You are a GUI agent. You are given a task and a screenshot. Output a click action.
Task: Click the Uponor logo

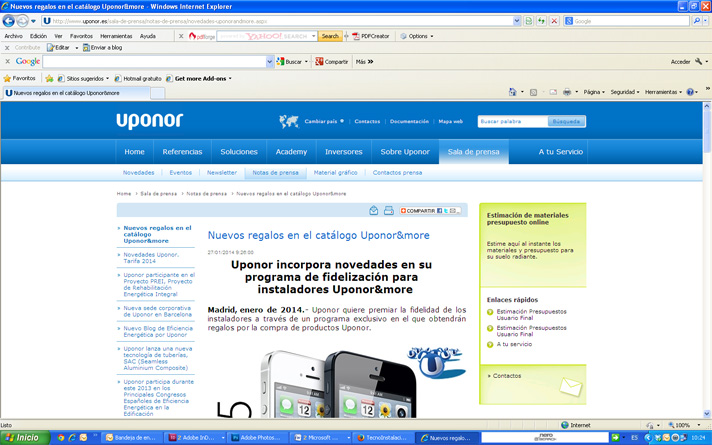[x=149, y=121]
